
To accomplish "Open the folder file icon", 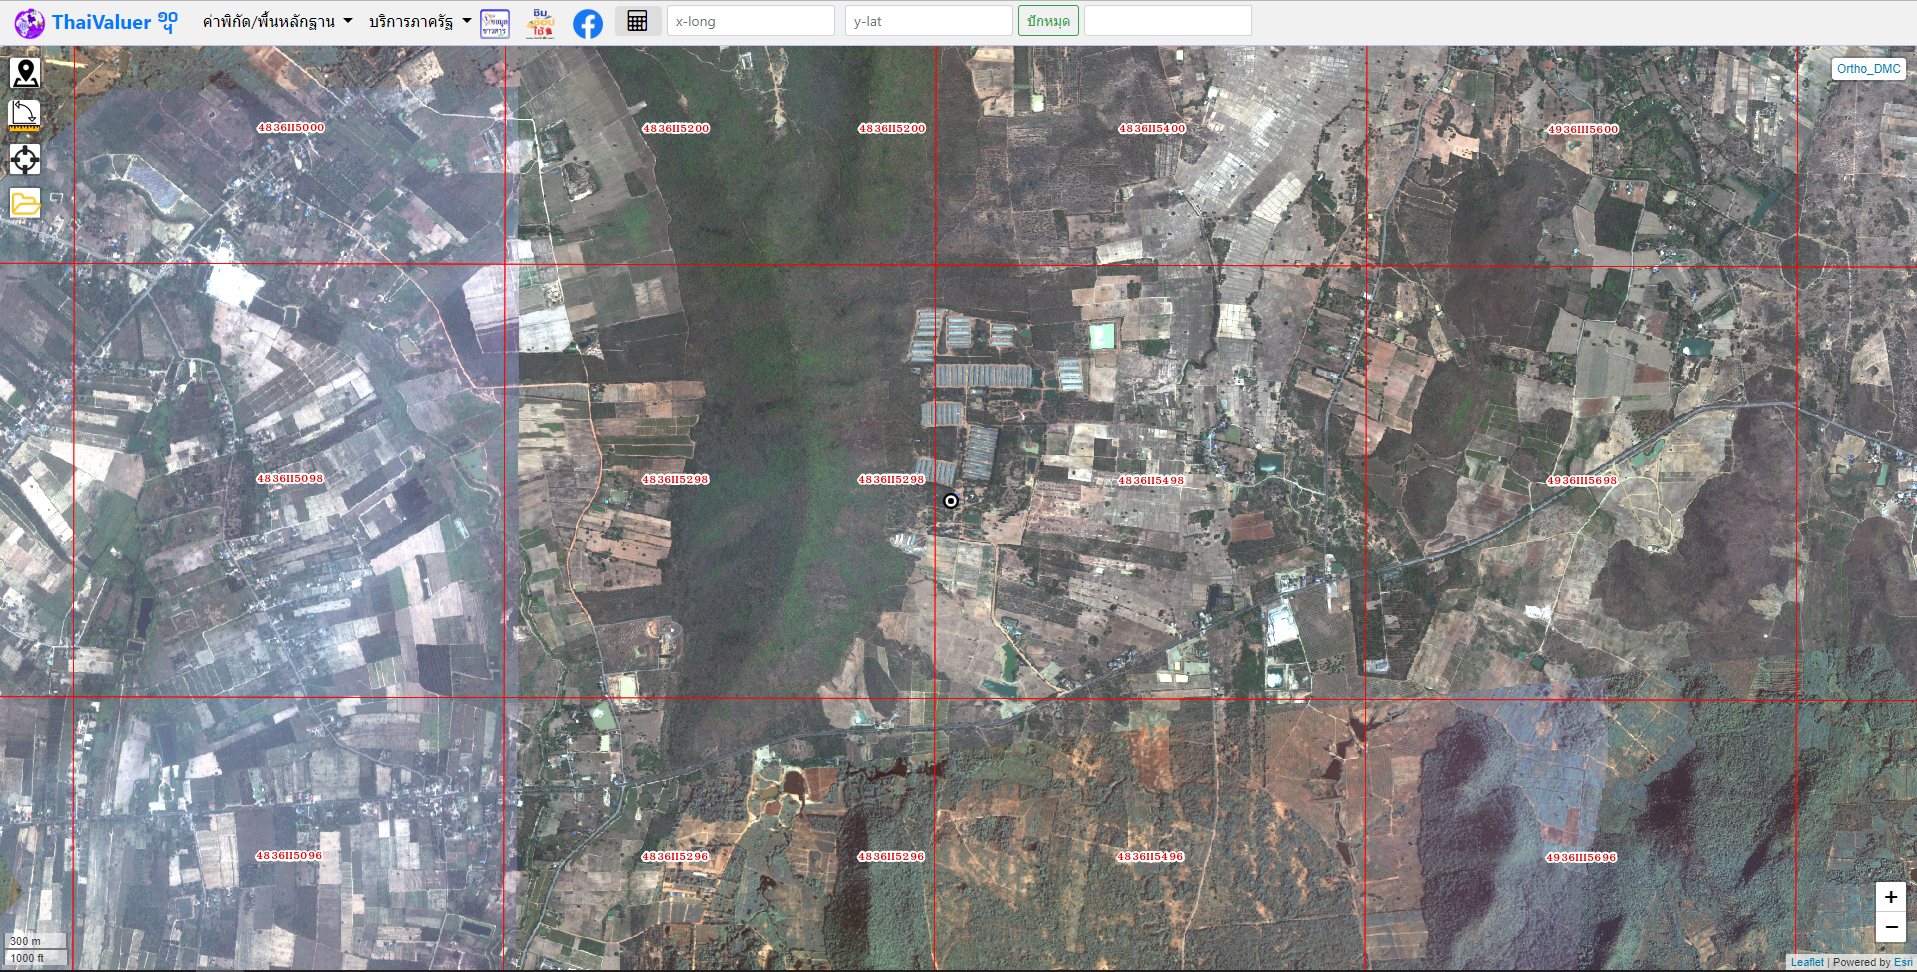I will [25, 203].
